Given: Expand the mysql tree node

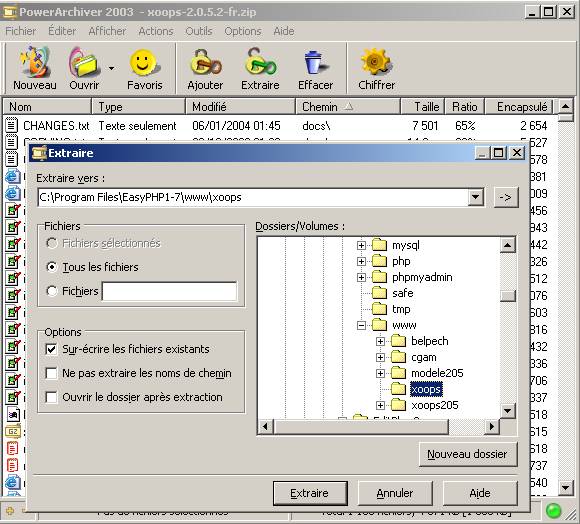Looking at the screenshot, I should click(x=361, y=245).
